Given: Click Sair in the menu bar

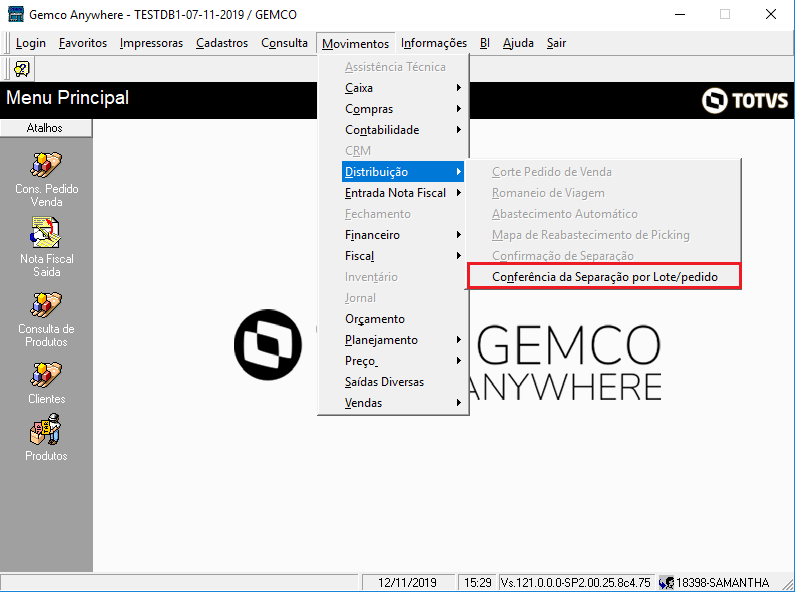Looking at the screenshot, I should click(x=556, y=43).
